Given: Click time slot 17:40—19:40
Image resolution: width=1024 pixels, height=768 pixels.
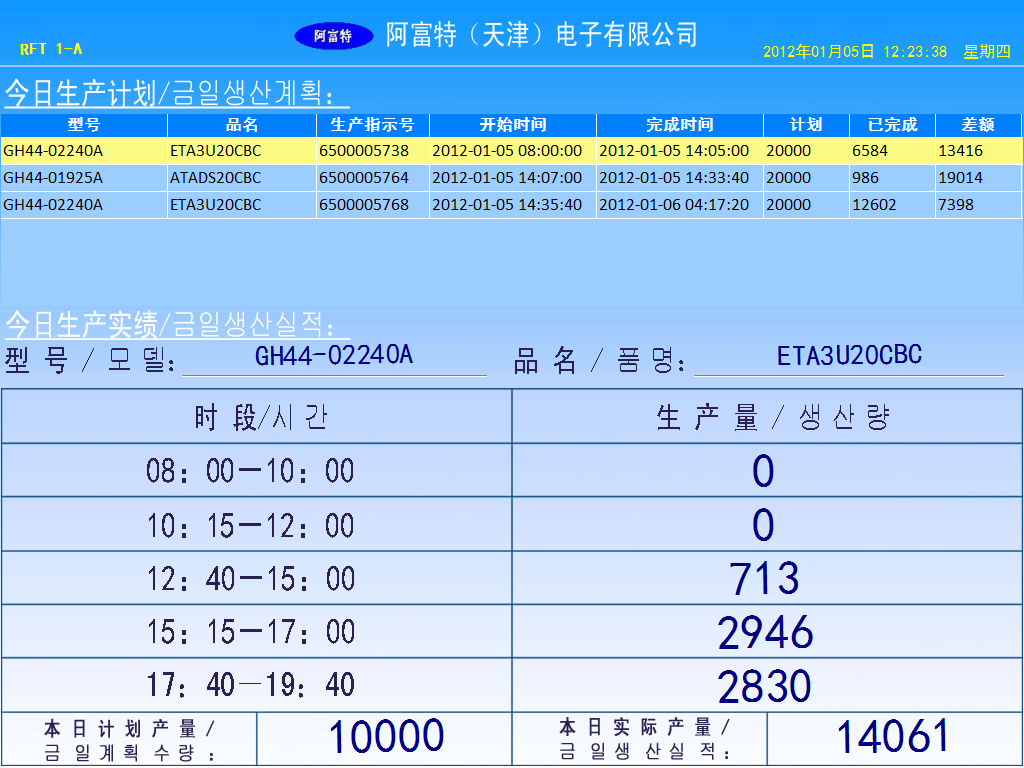Looking at the screenshot, I should [257, 685].
